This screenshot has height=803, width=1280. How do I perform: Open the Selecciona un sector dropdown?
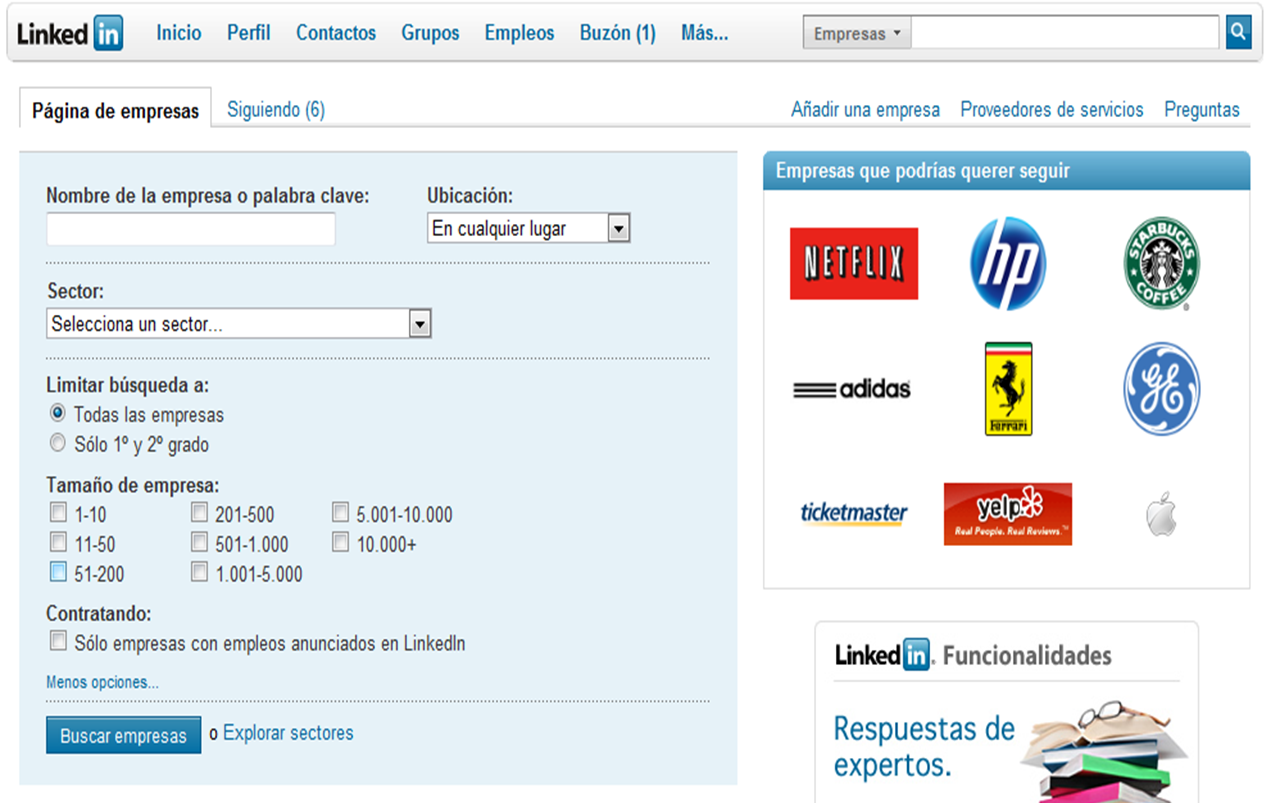239,324
